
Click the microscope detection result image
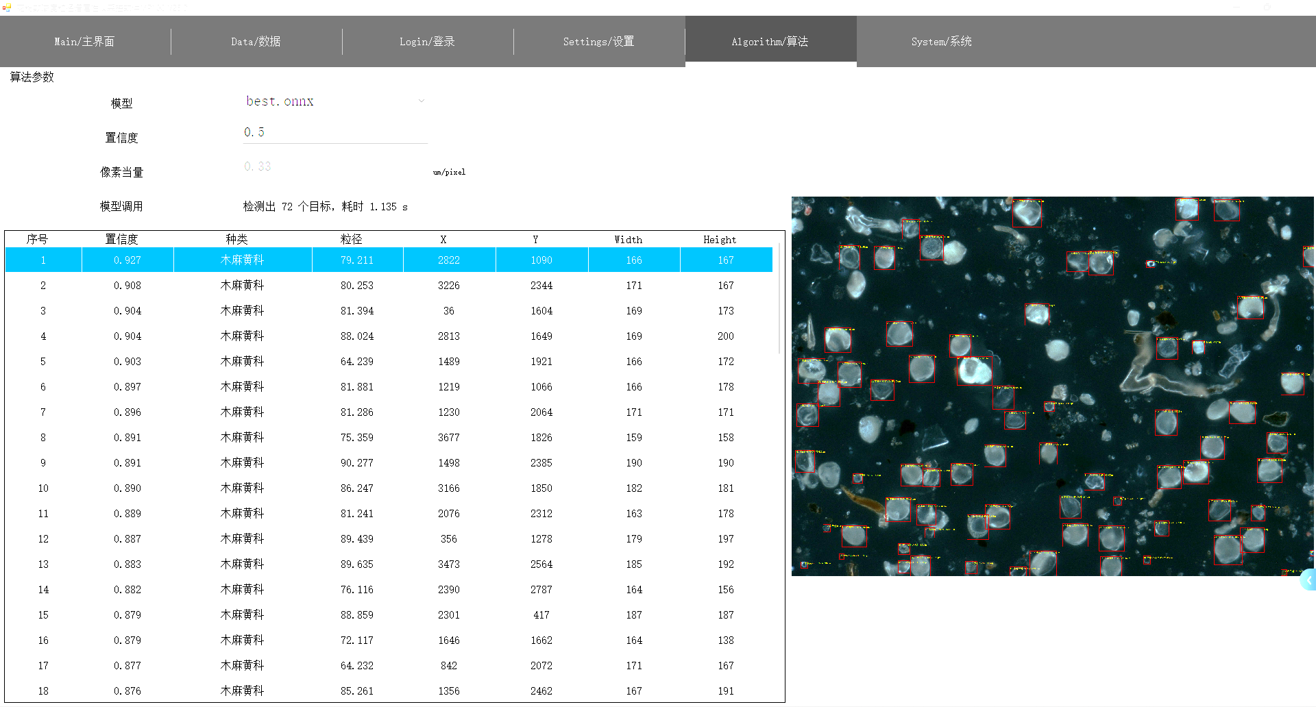1052,386
